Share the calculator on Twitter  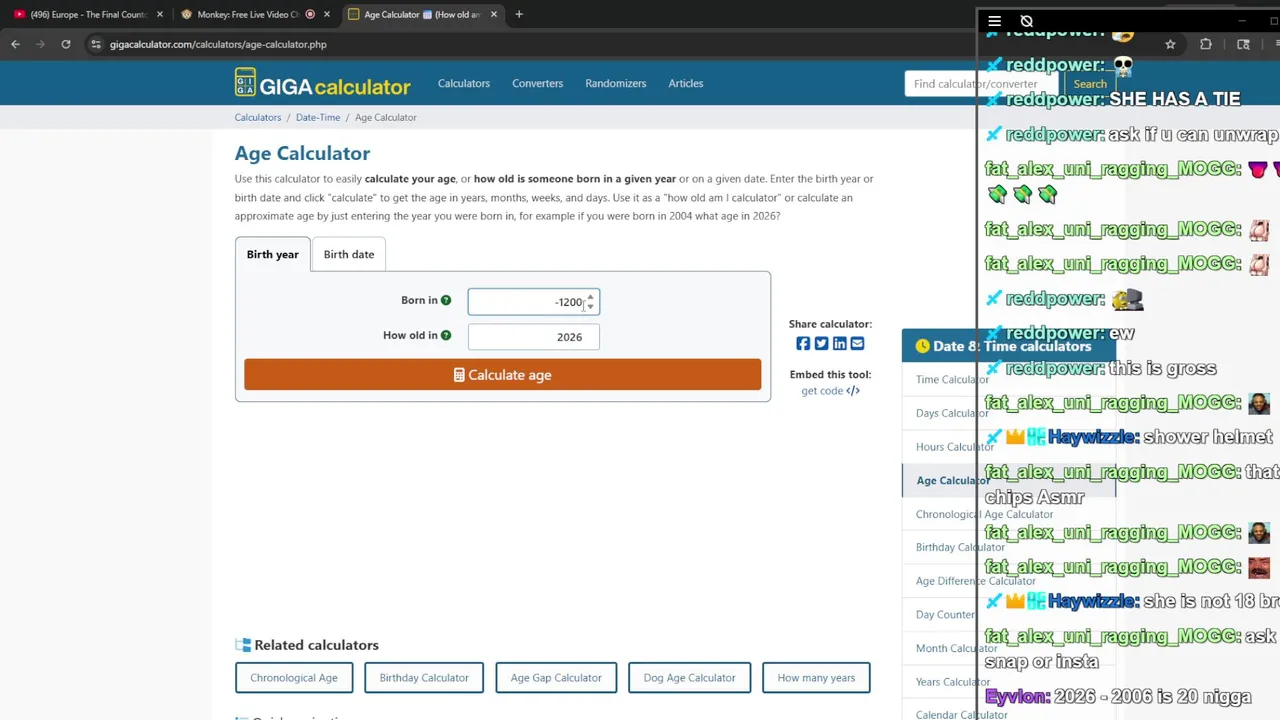[821, 344]
